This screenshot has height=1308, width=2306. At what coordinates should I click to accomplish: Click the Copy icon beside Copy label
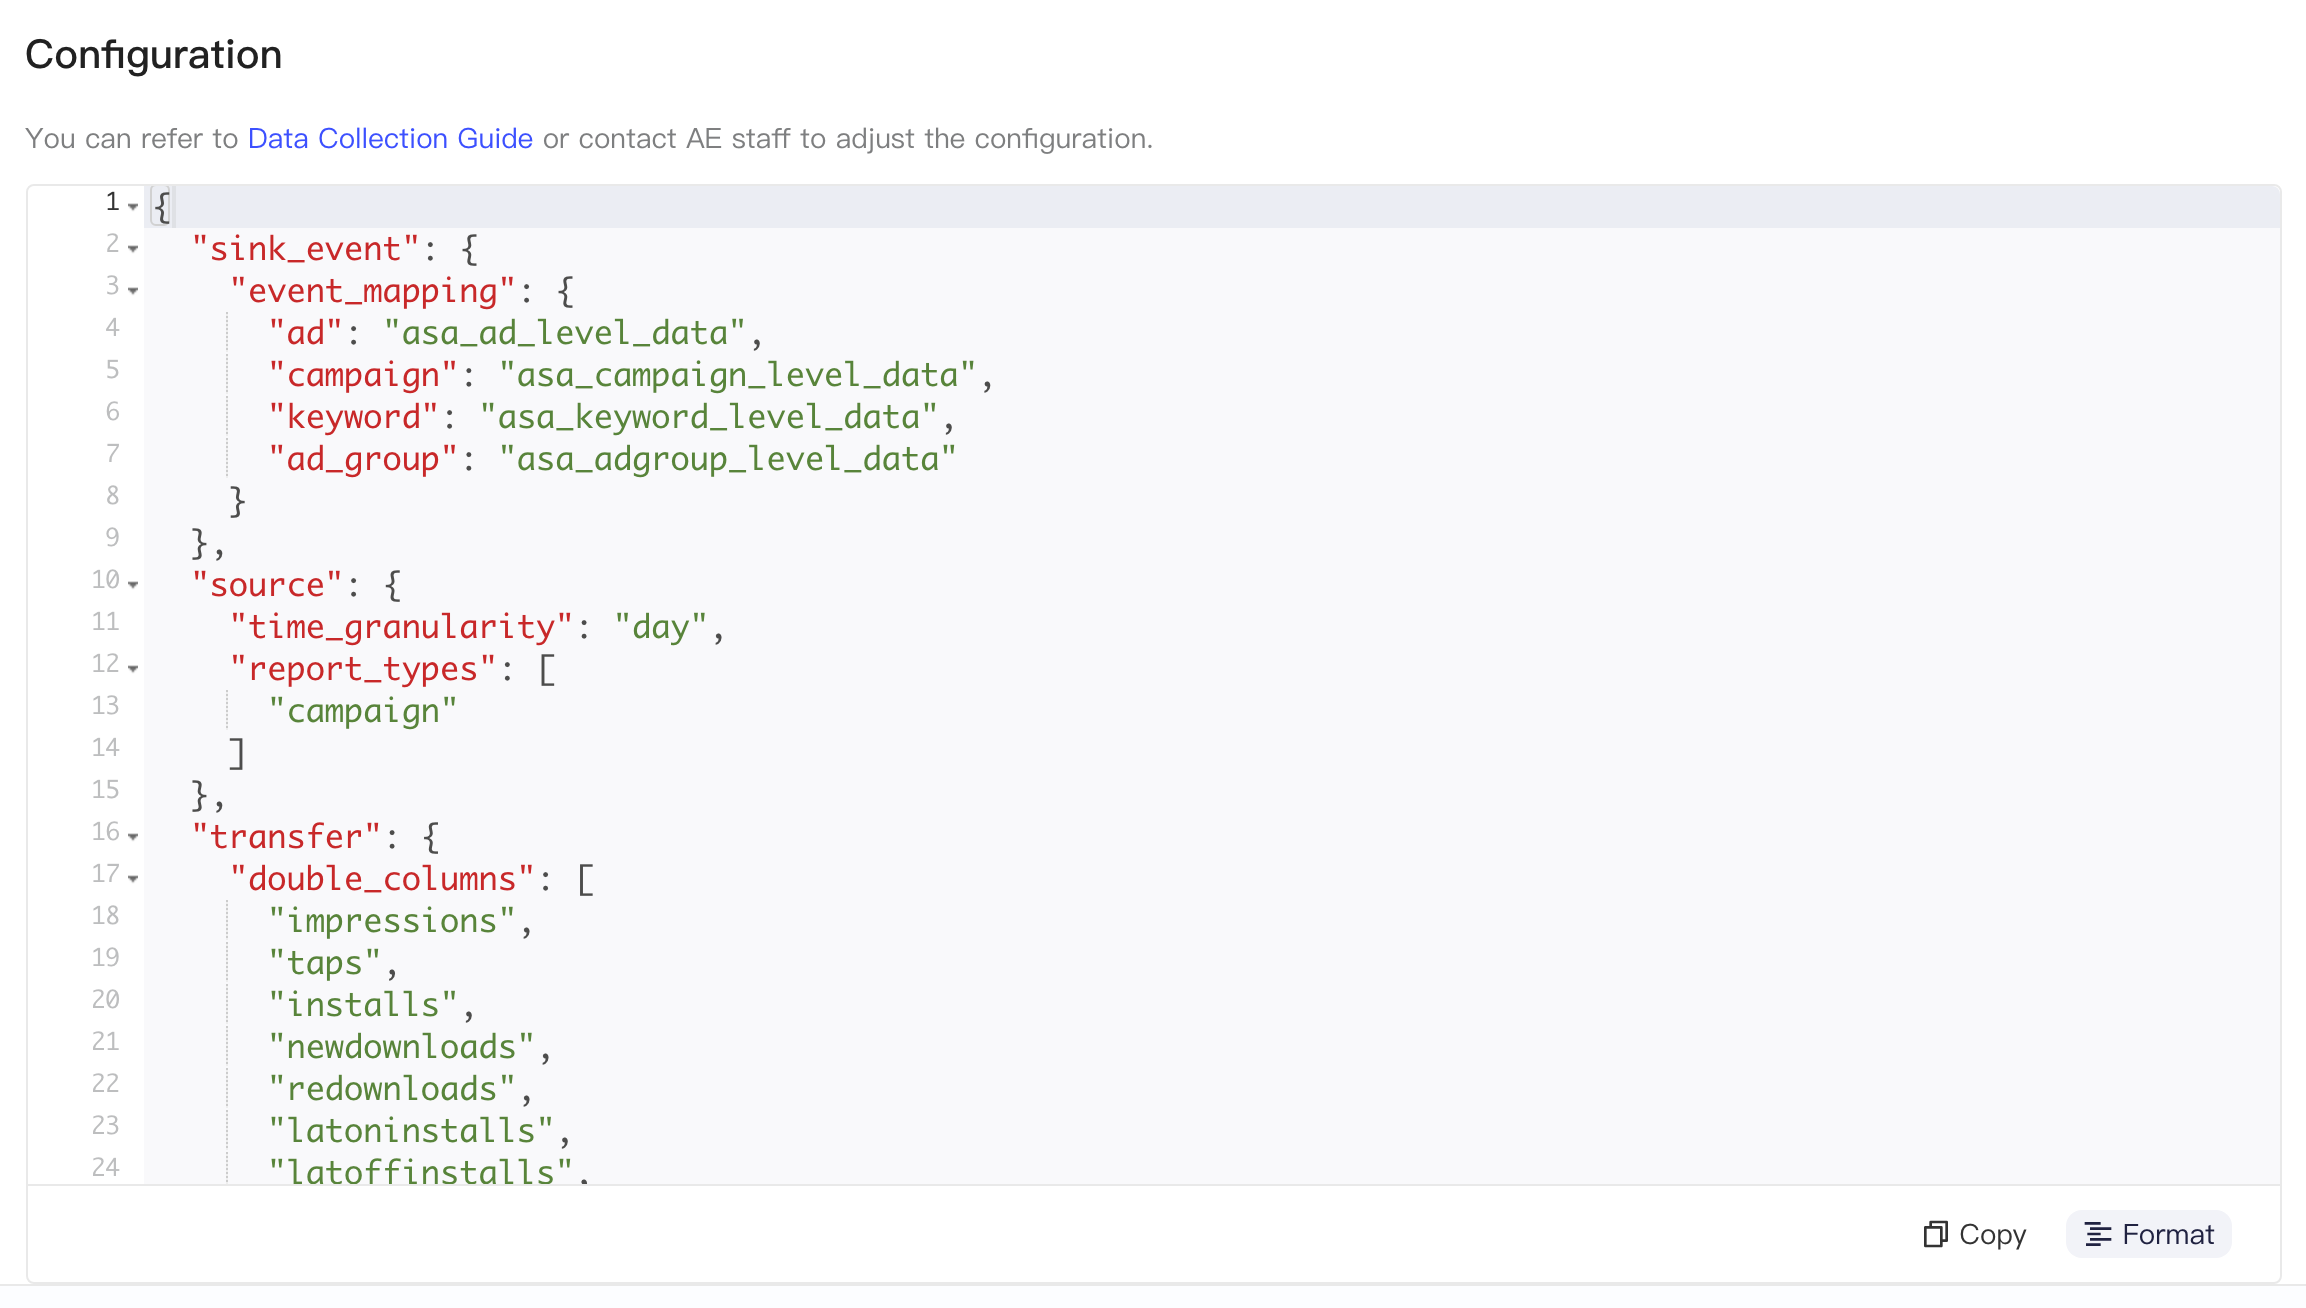[x=1935, y=1234]
